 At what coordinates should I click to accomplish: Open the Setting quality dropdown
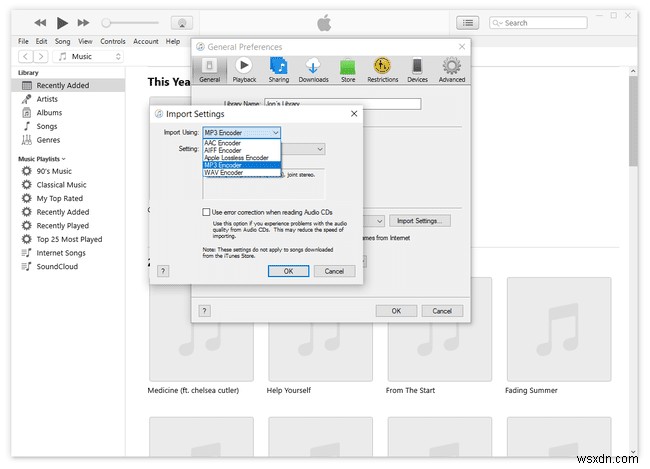(303, 149)
